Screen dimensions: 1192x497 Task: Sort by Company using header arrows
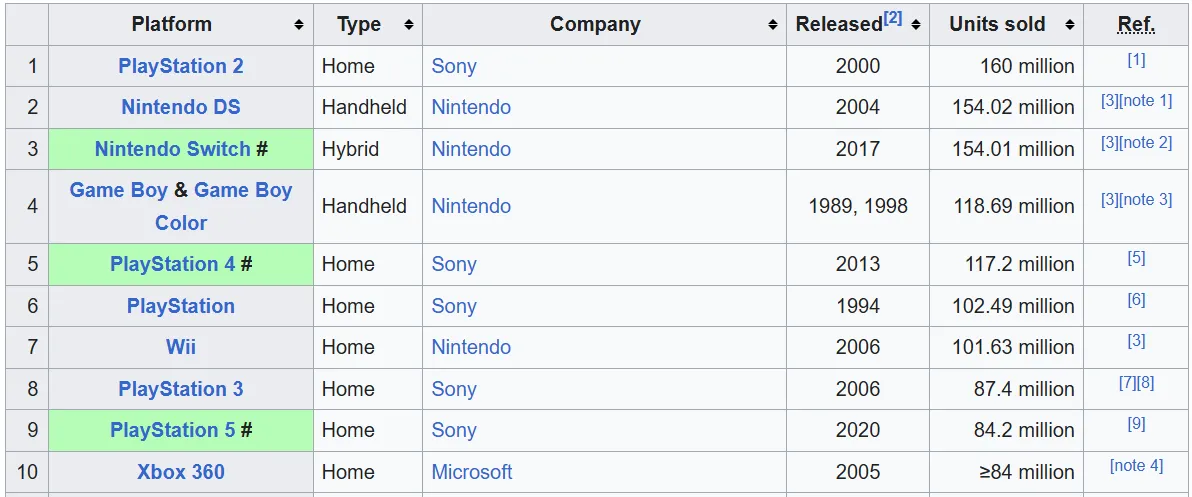pos(772,25)
